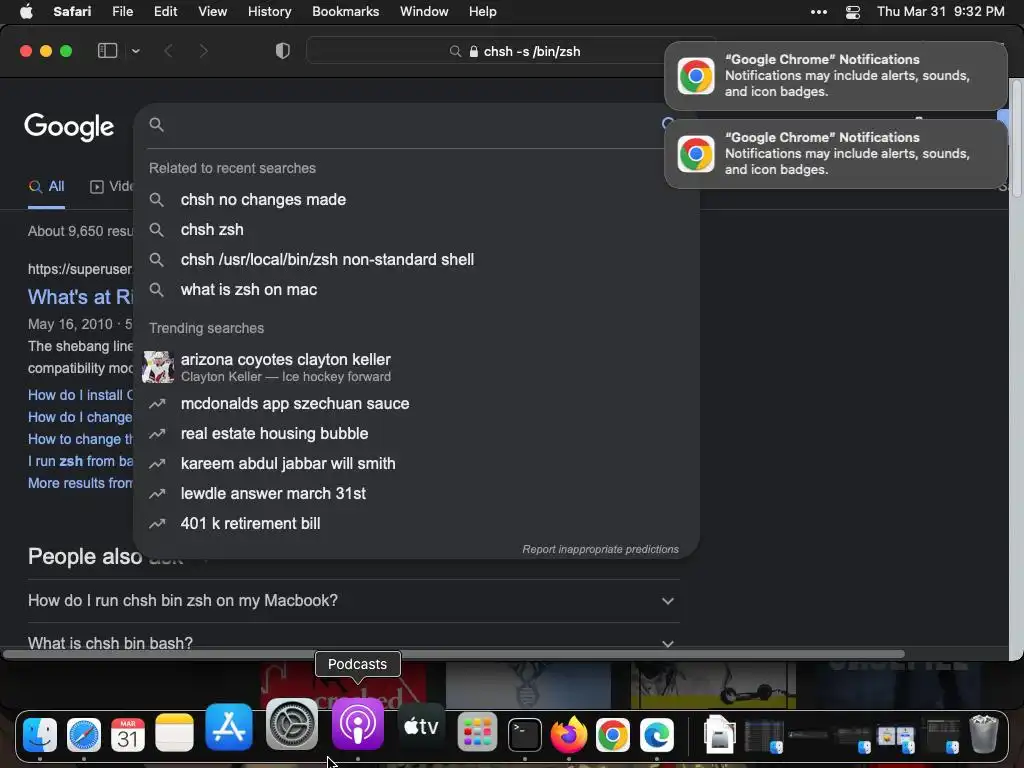Open Launchpad from the dock
Image resolution: width=1024 pixels, height=768 pixels.
pyautogui.click(x=477, y=733)
